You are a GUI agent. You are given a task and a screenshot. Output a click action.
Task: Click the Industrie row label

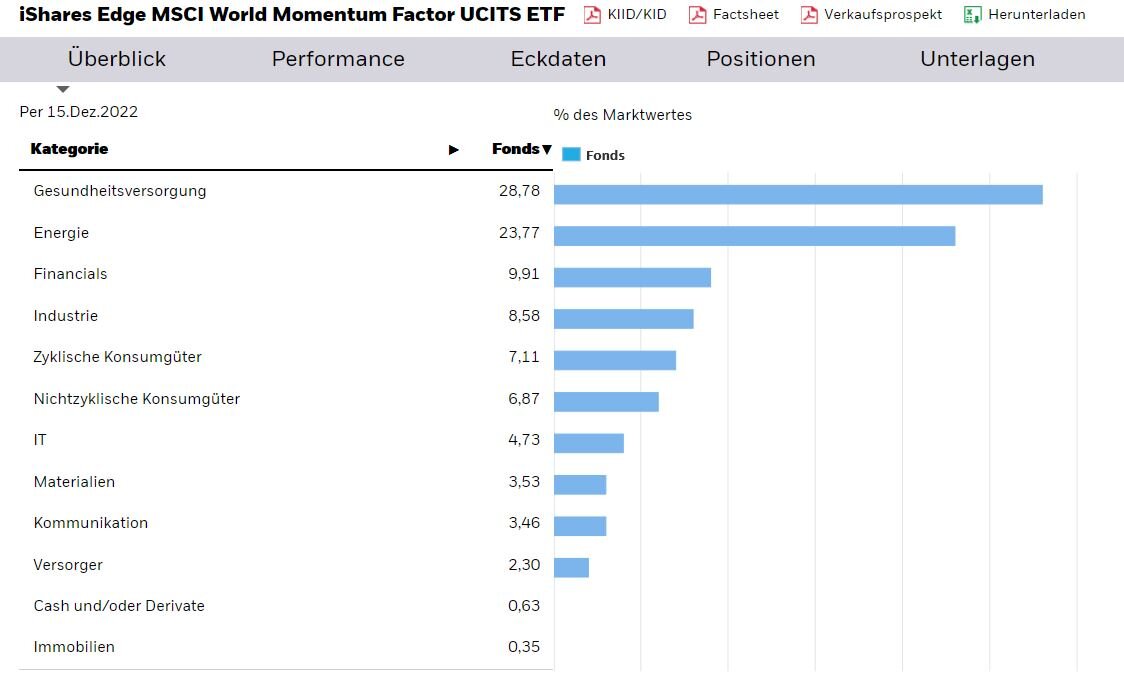65,316
